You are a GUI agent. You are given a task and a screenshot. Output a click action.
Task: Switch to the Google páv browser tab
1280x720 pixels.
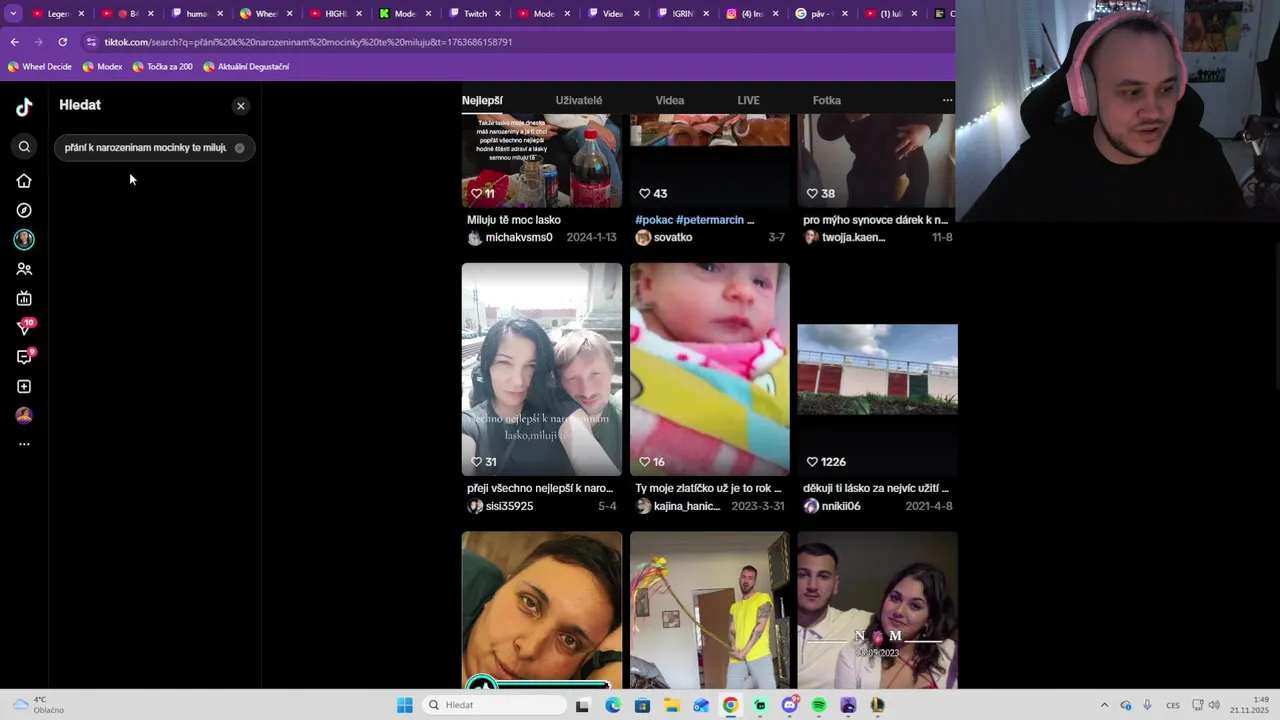821,14
